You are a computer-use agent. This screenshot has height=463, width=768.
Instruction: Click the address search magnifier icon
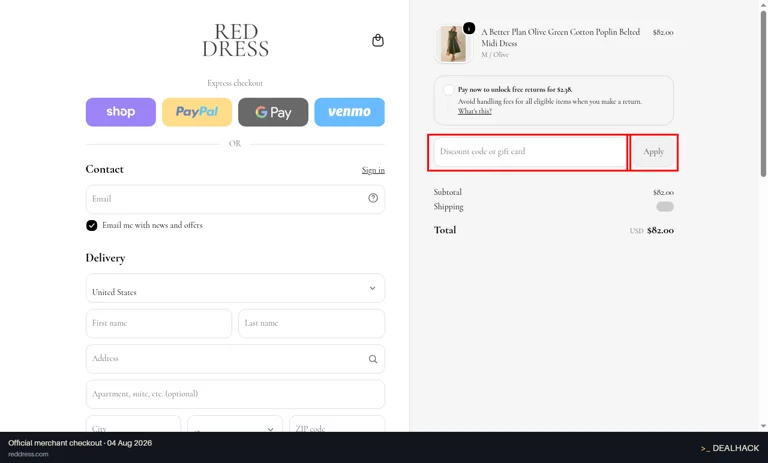tap(373, 359)
